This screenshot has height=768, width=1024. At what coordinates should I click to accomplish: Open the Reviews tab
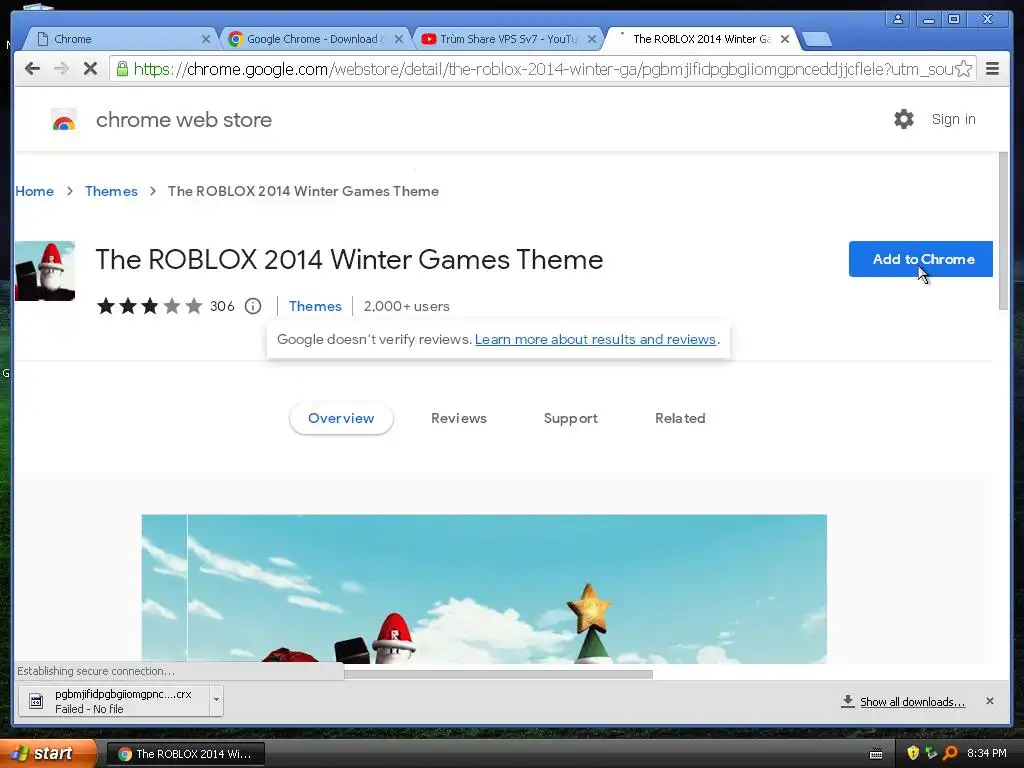pyautogui.click(x=459, y=418)
